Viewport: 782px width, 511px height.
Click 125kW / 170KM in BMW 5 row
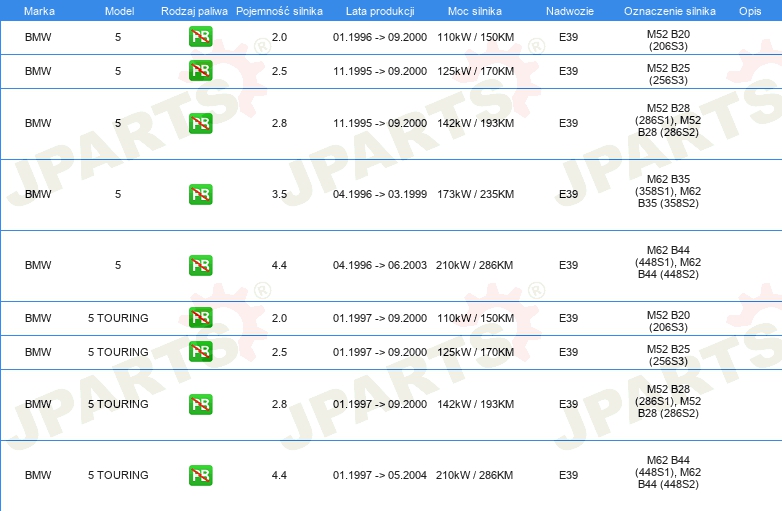(x=475, y=71)
